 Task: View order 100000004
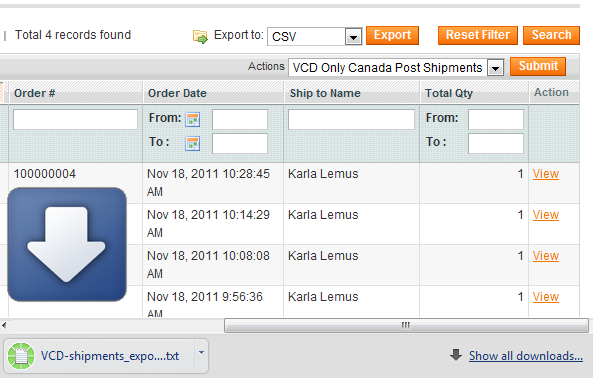[x=546, y=174]
